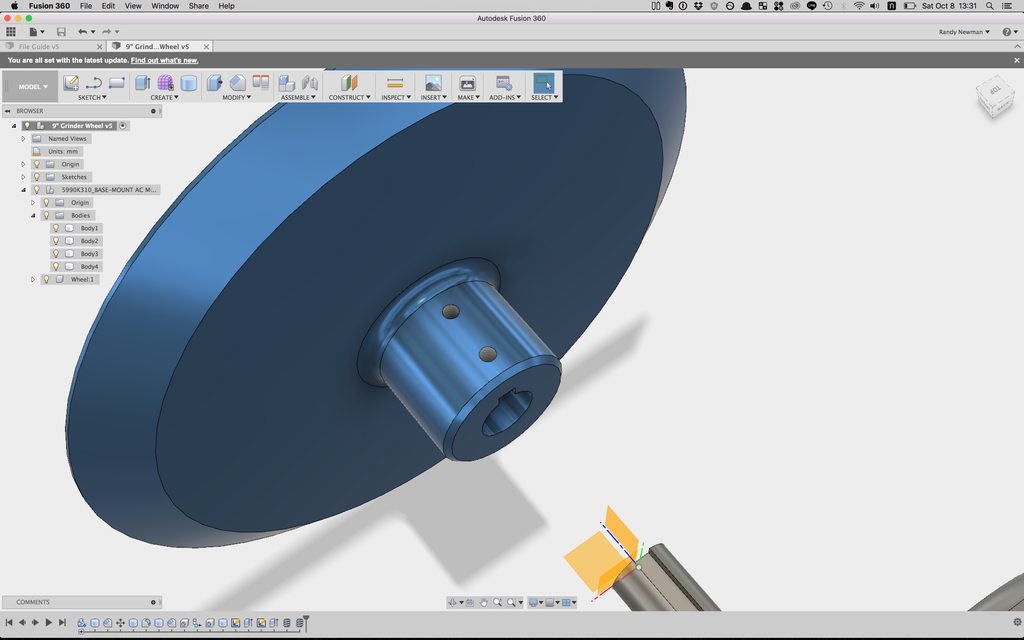Open the MODEL workspace dropdown

[x=33, y=87]
